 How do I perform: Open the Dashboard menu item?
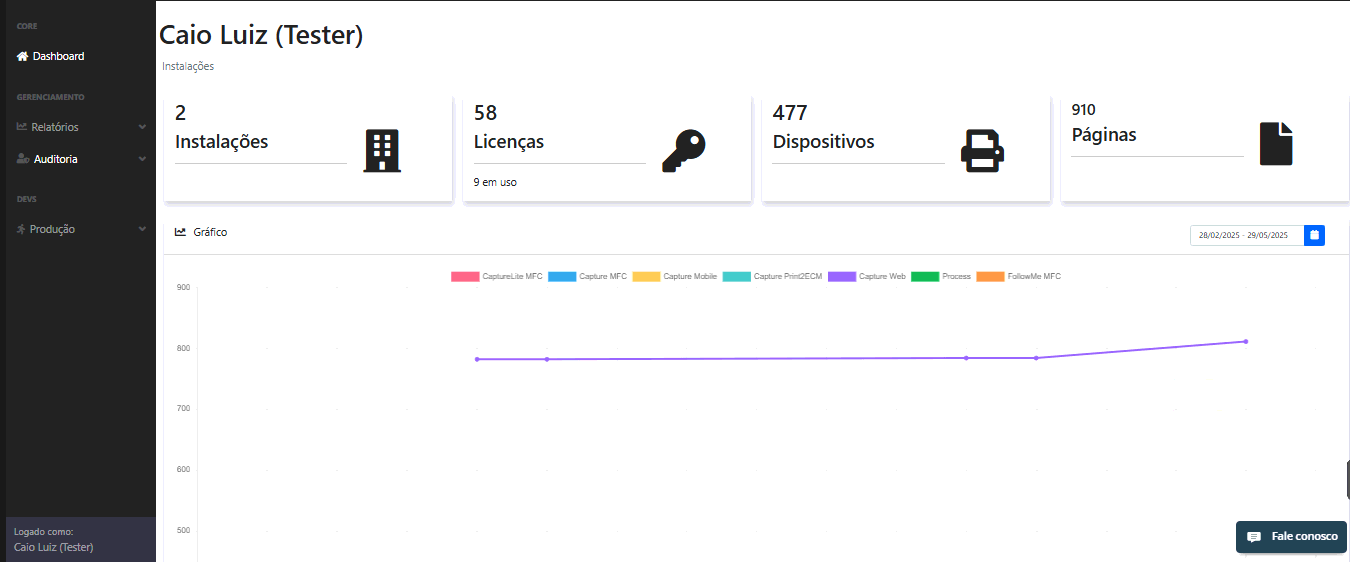(x=58, y=57)
